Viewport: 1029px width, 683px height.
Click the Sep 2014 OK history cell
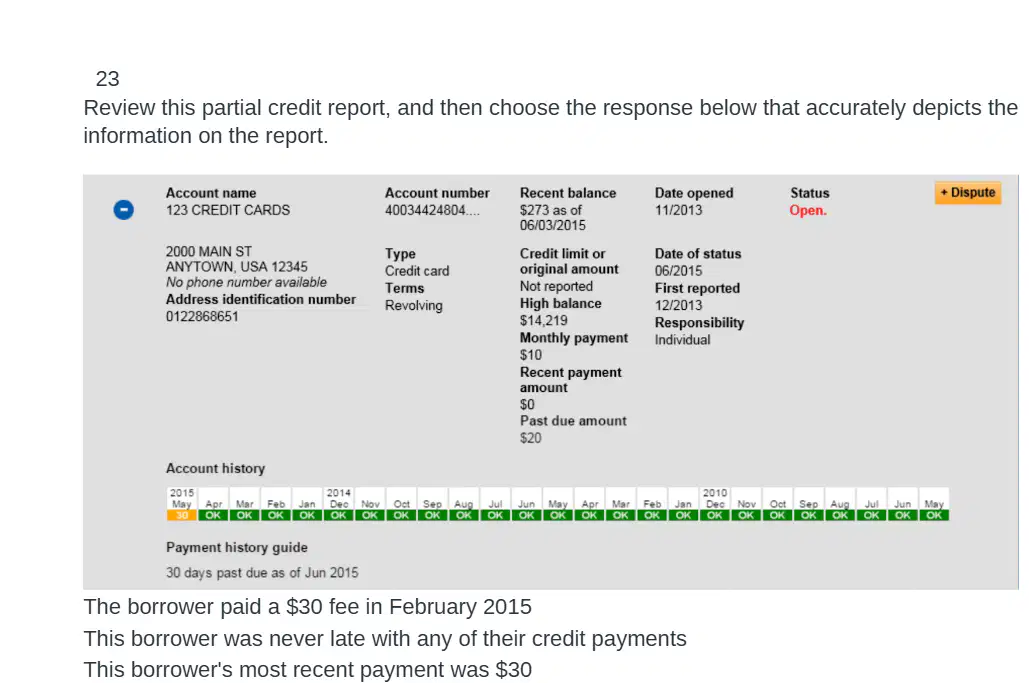432,515
